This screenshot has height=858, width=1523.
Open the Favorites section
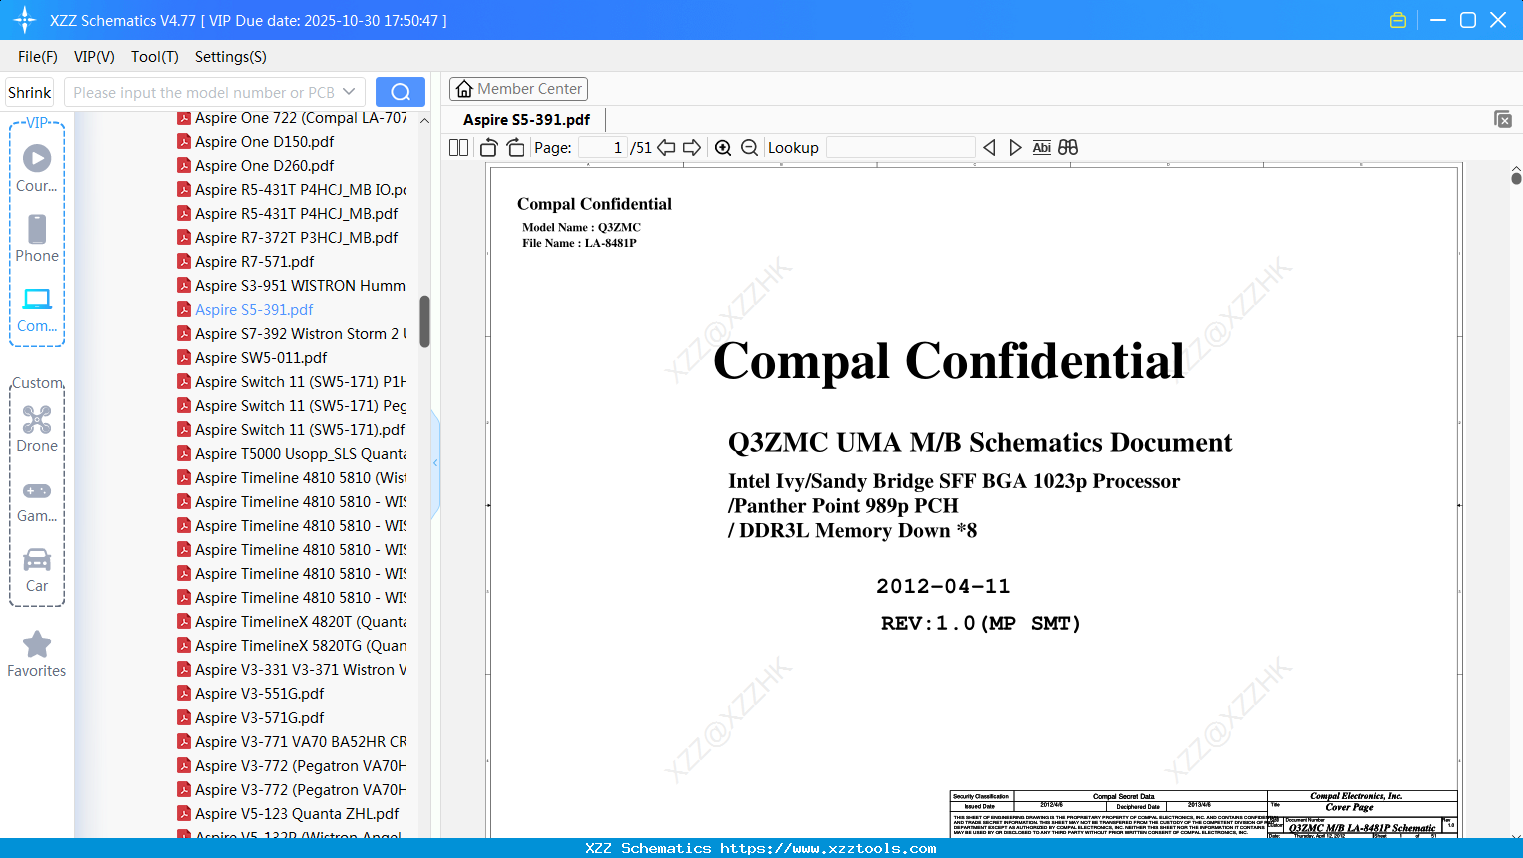[37, 654]
